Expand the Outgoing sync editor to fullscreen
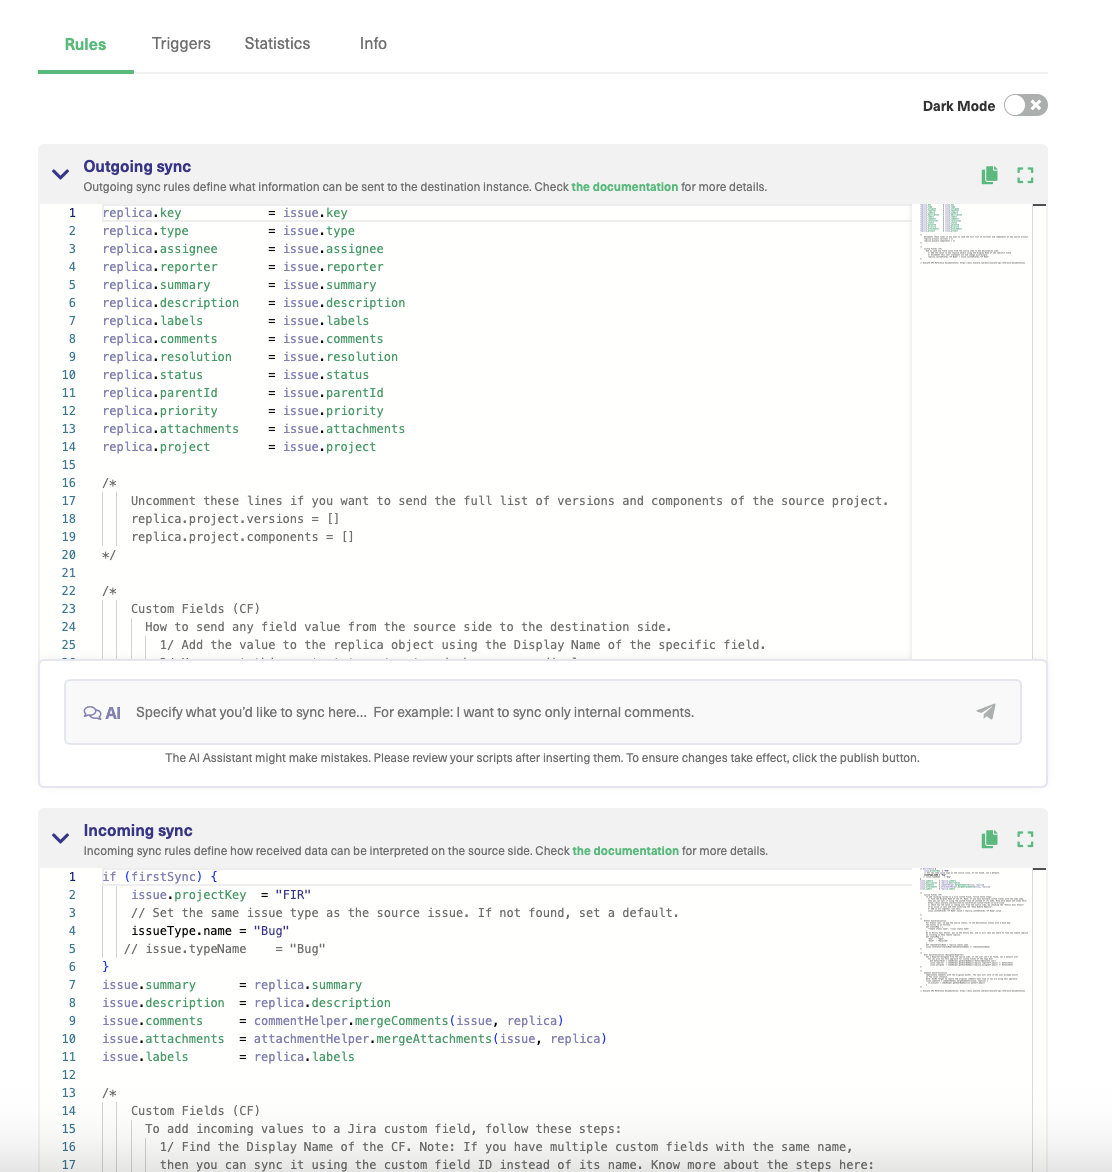Image resolution: width=1112 pixels, height=1172 pixels. click(x=1025, y=174)
